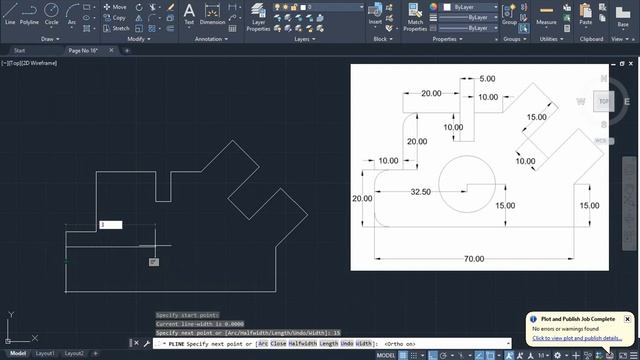Click the Fillet tool icon
640x360 pixels.
pos(152,18)
